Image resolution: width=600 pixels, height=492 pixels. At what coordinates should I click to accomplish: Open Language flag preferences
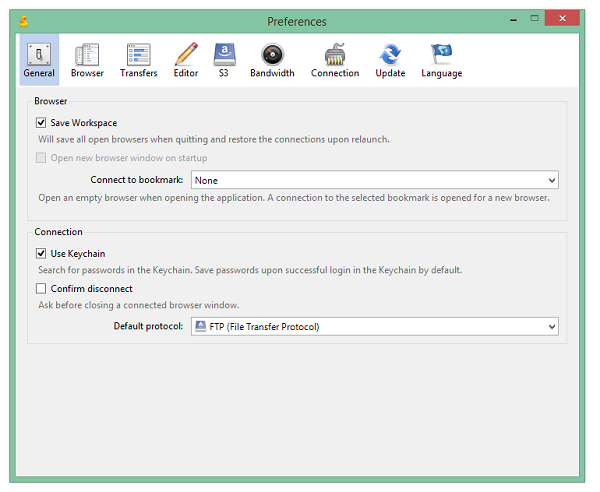(442, 60)
